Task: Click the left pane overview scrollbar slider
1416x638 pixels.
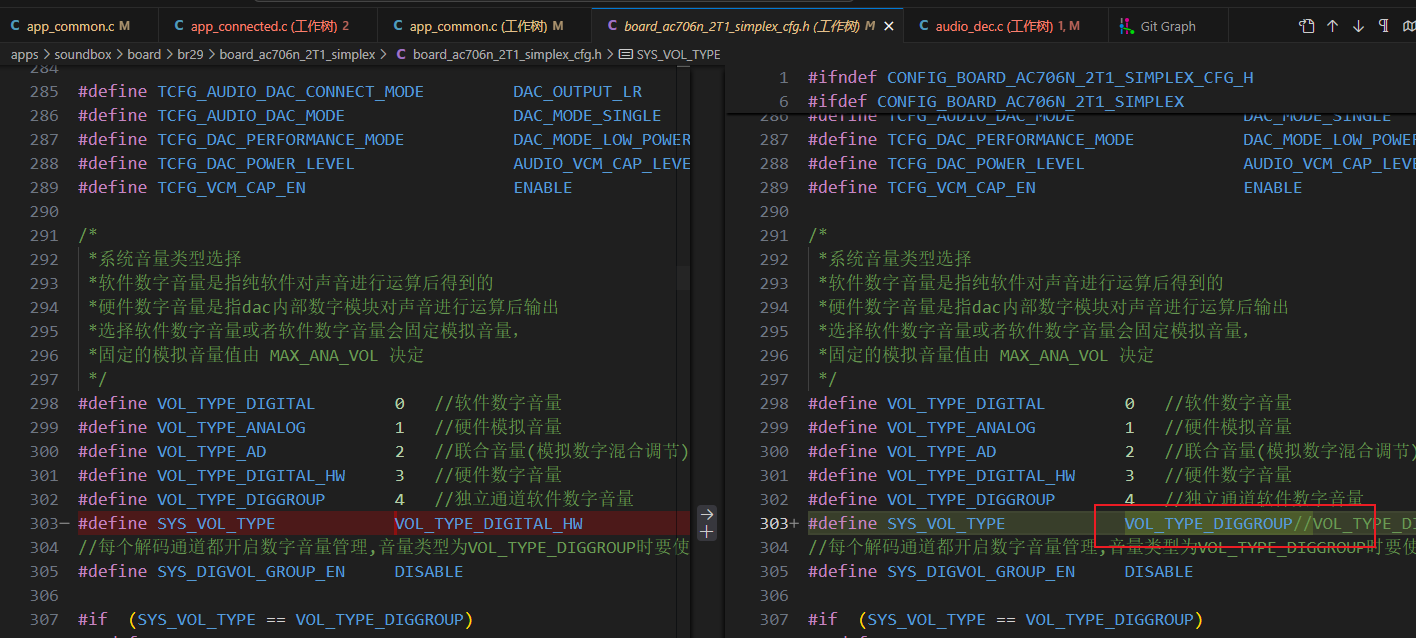Action: click(683, 277)
